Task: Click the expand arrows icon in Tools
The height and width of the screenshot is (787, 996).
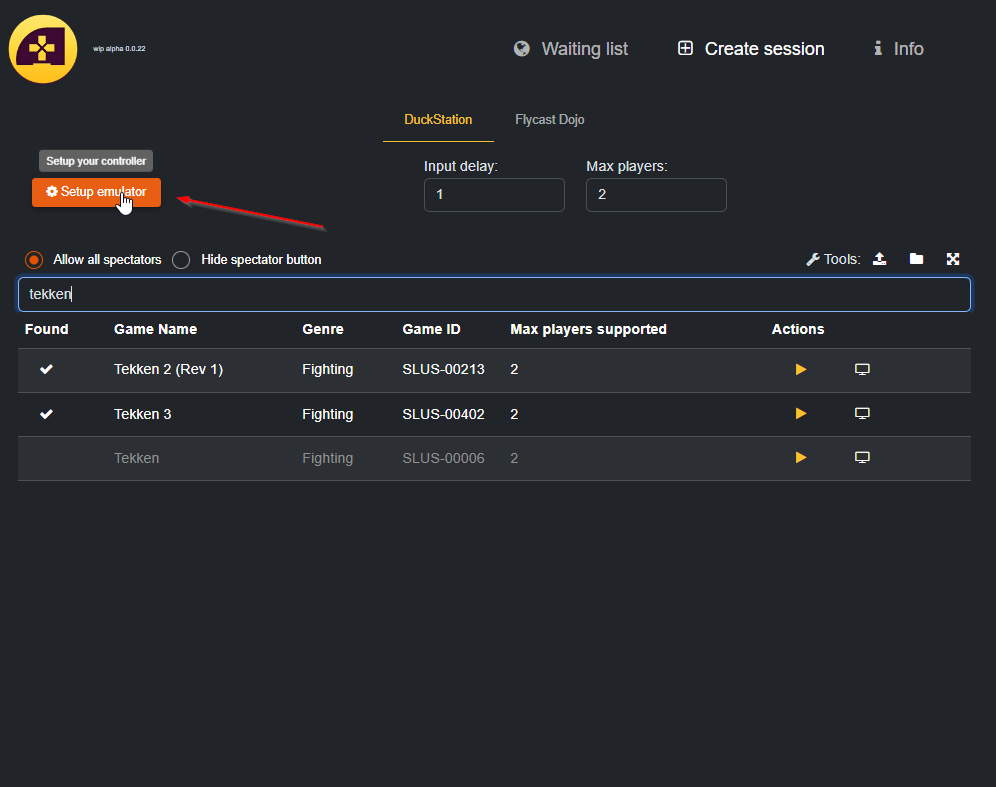Action: (953, 259)
